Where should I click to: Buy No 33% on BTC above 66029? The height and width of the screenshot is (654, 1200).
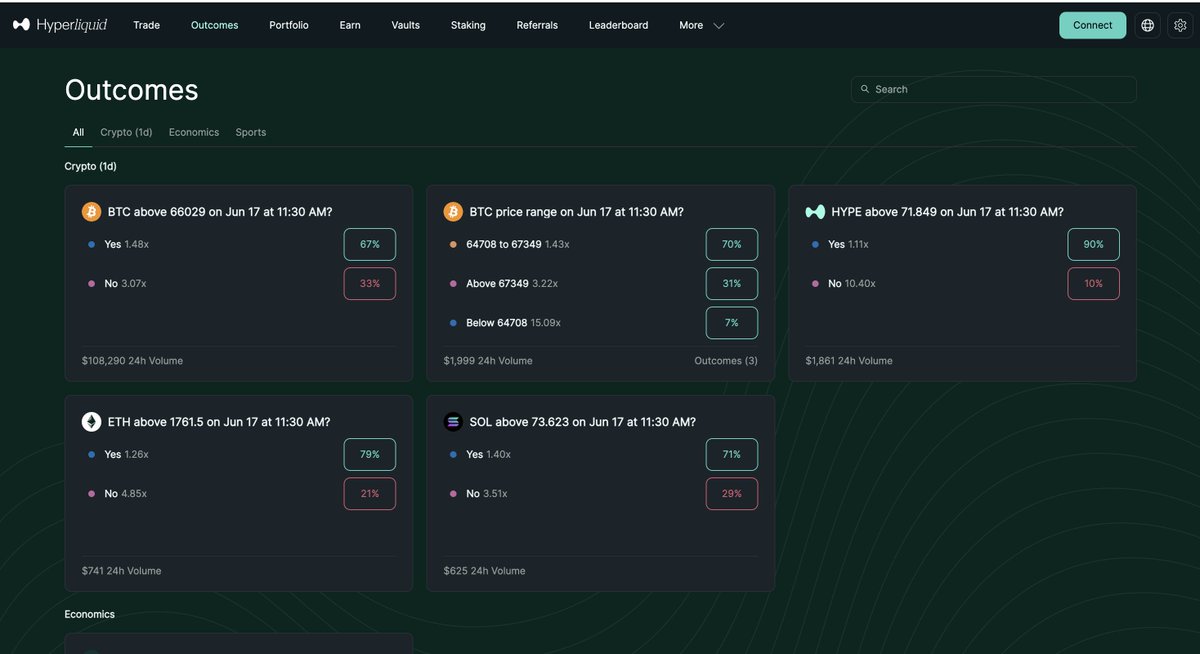(369, 284)
